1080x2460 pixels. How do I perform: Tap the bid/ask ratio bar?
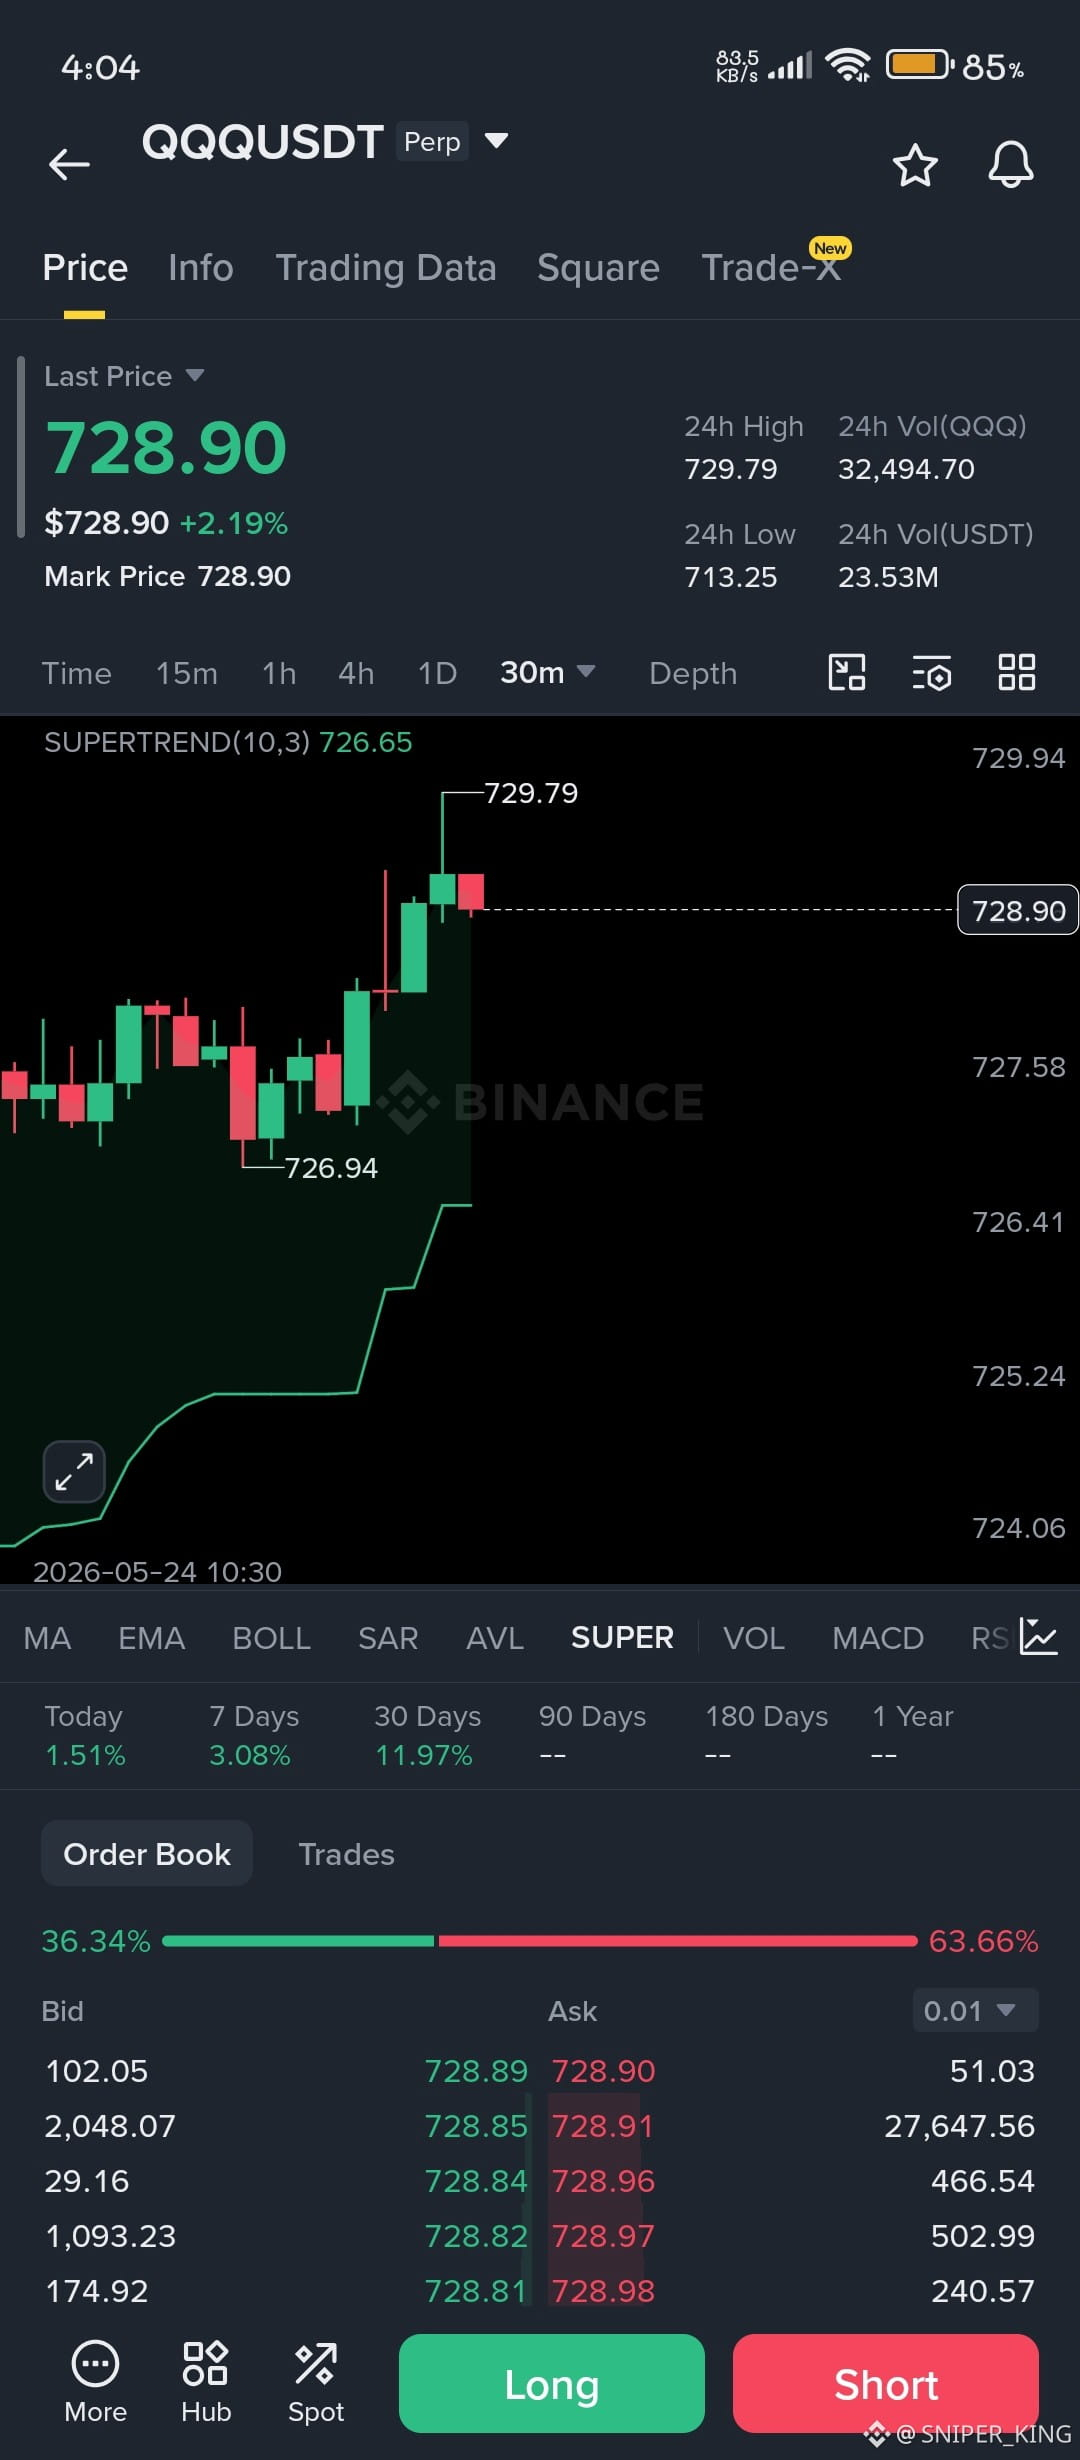click(x=540, y=1941)
